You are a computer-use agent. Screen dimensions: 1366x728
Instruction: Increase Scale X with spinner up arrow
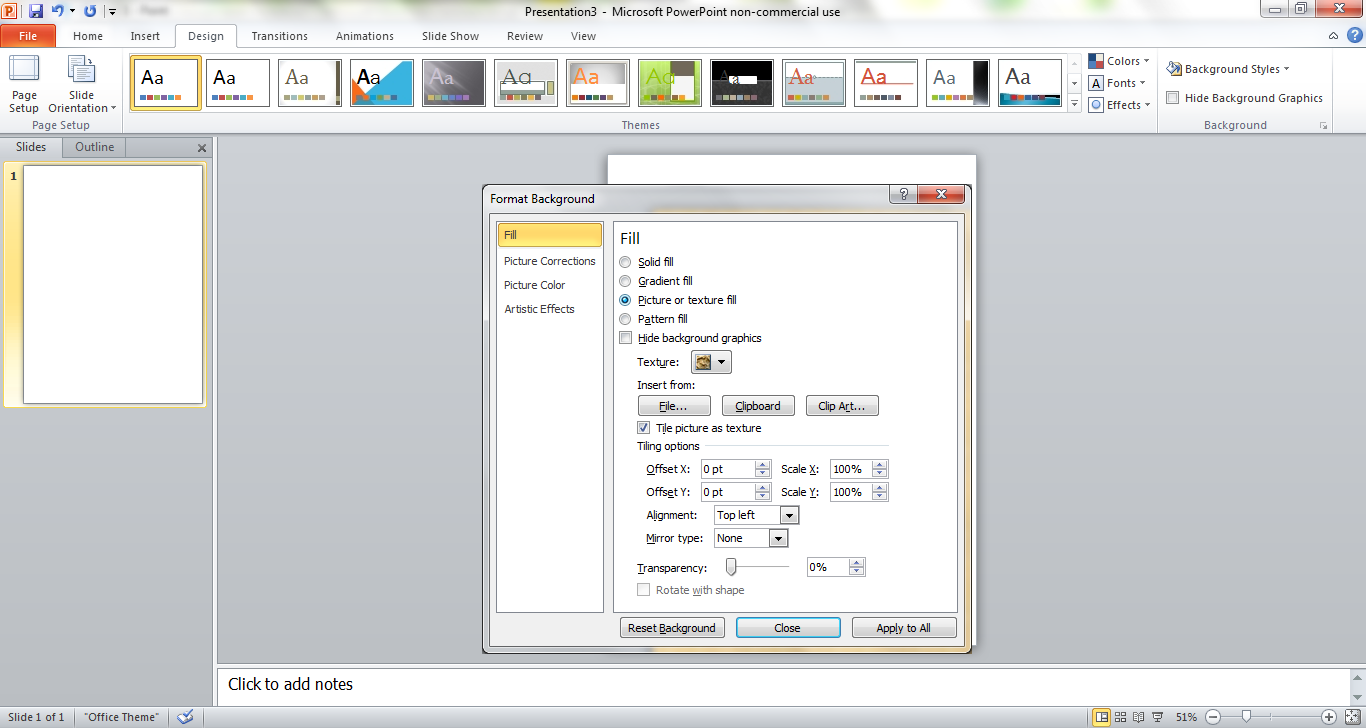880,465
